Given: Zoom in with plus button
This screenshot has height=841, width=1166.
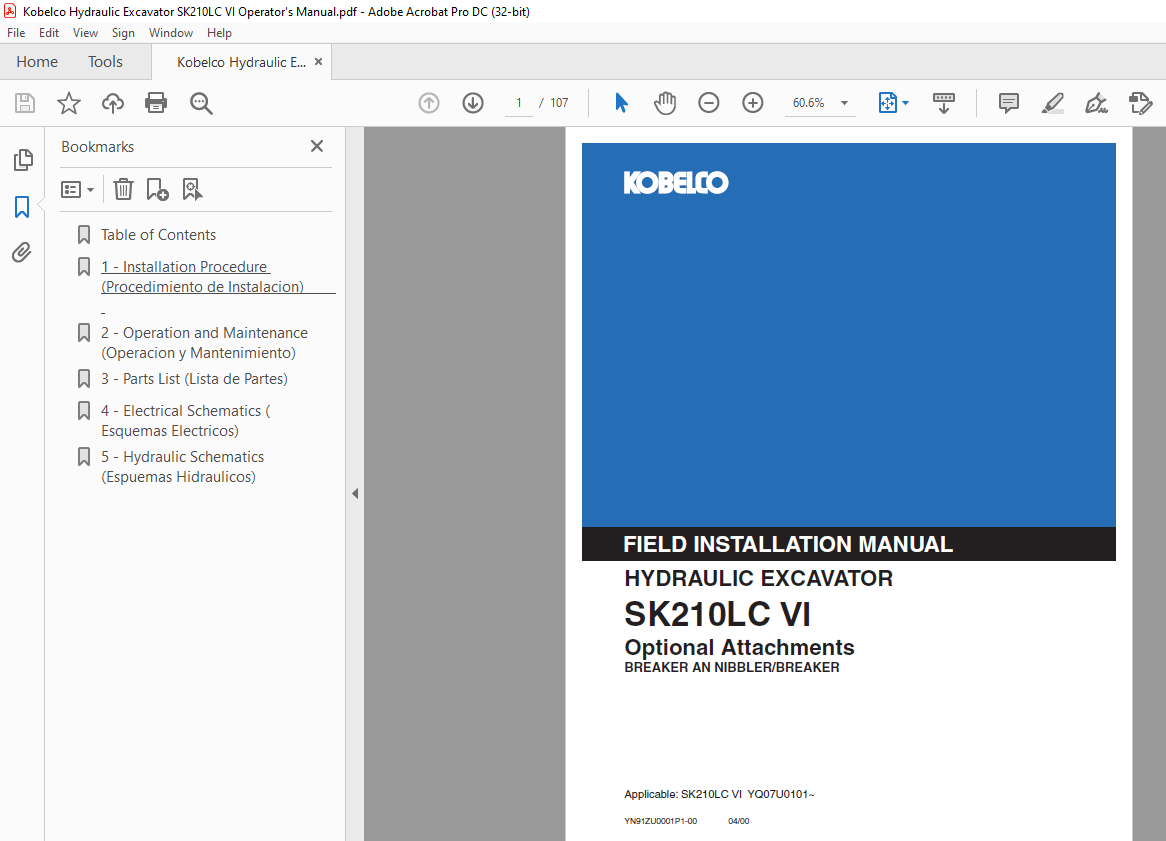Looking at the screenshot, I should pyautogui.click(x=753, y=103).
